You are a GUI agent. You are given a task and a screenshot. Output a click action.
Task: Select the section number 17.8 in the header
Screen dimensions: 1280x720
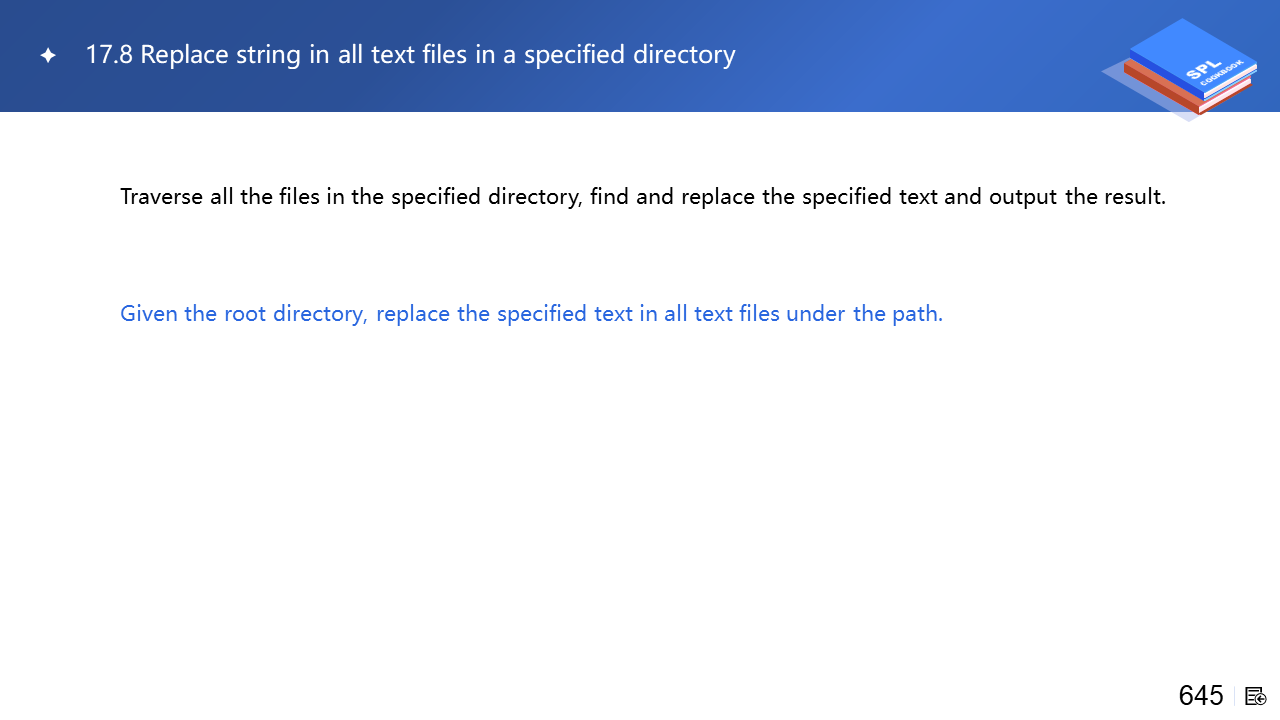click(109, 55)
